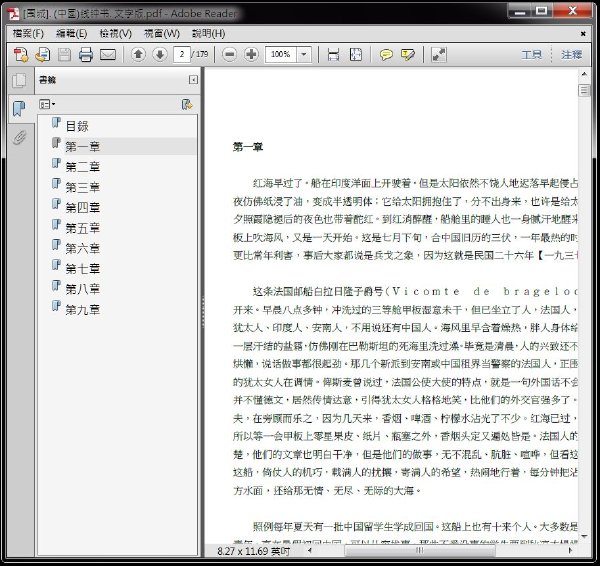Jump to 第三章 bookmark
This screenshot has height=566, width=600.
[83, 187]
